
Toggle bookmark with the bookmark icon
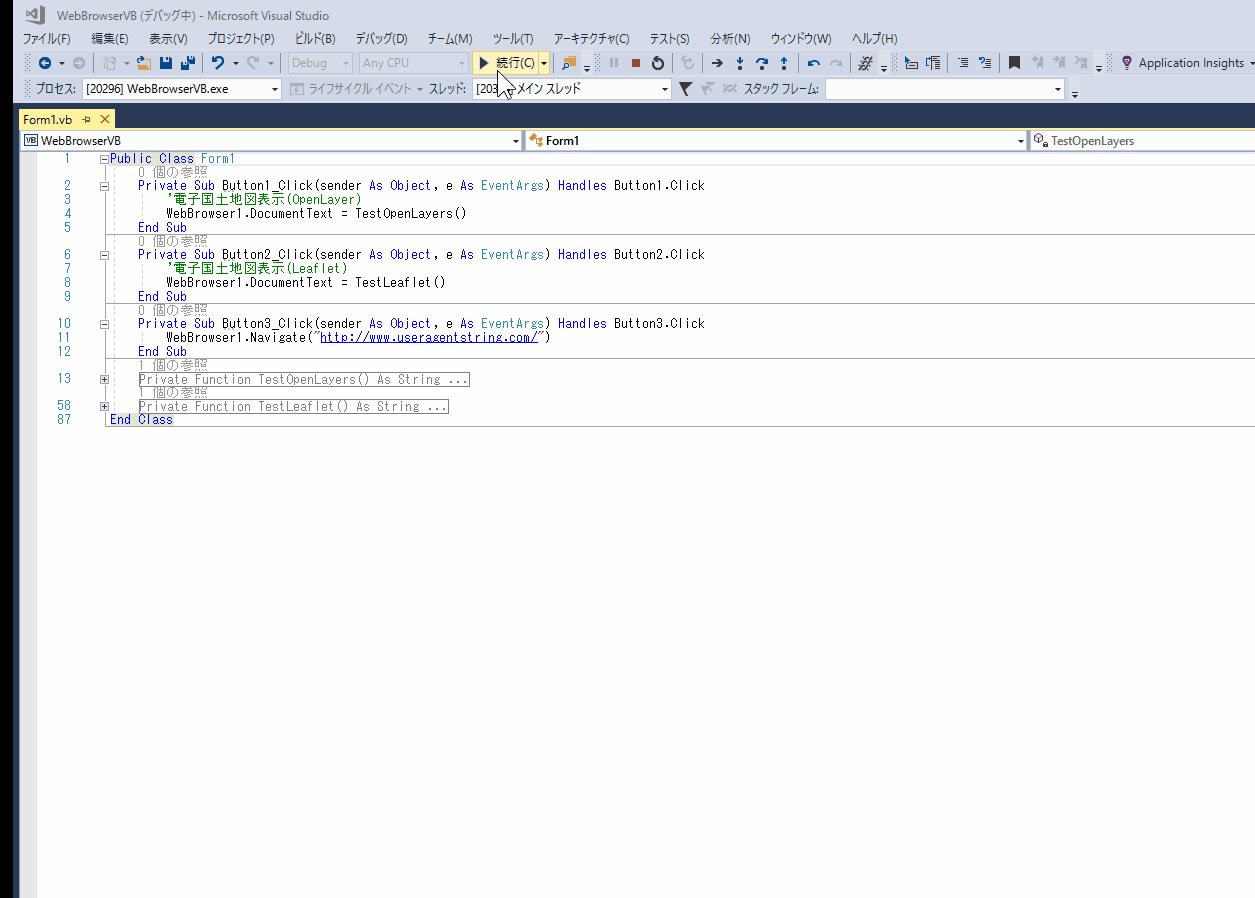click(x=1014, y=63)
